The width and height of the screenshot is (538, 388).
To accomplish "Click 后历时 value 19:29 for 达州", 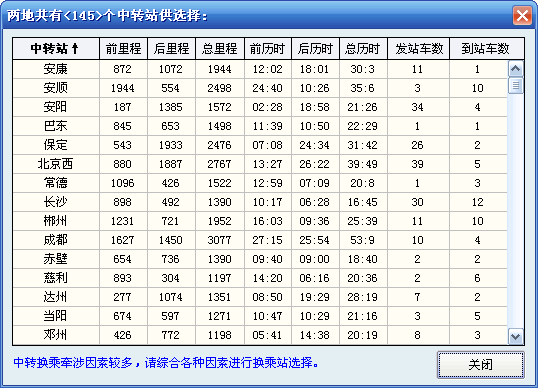I will 315,297.
